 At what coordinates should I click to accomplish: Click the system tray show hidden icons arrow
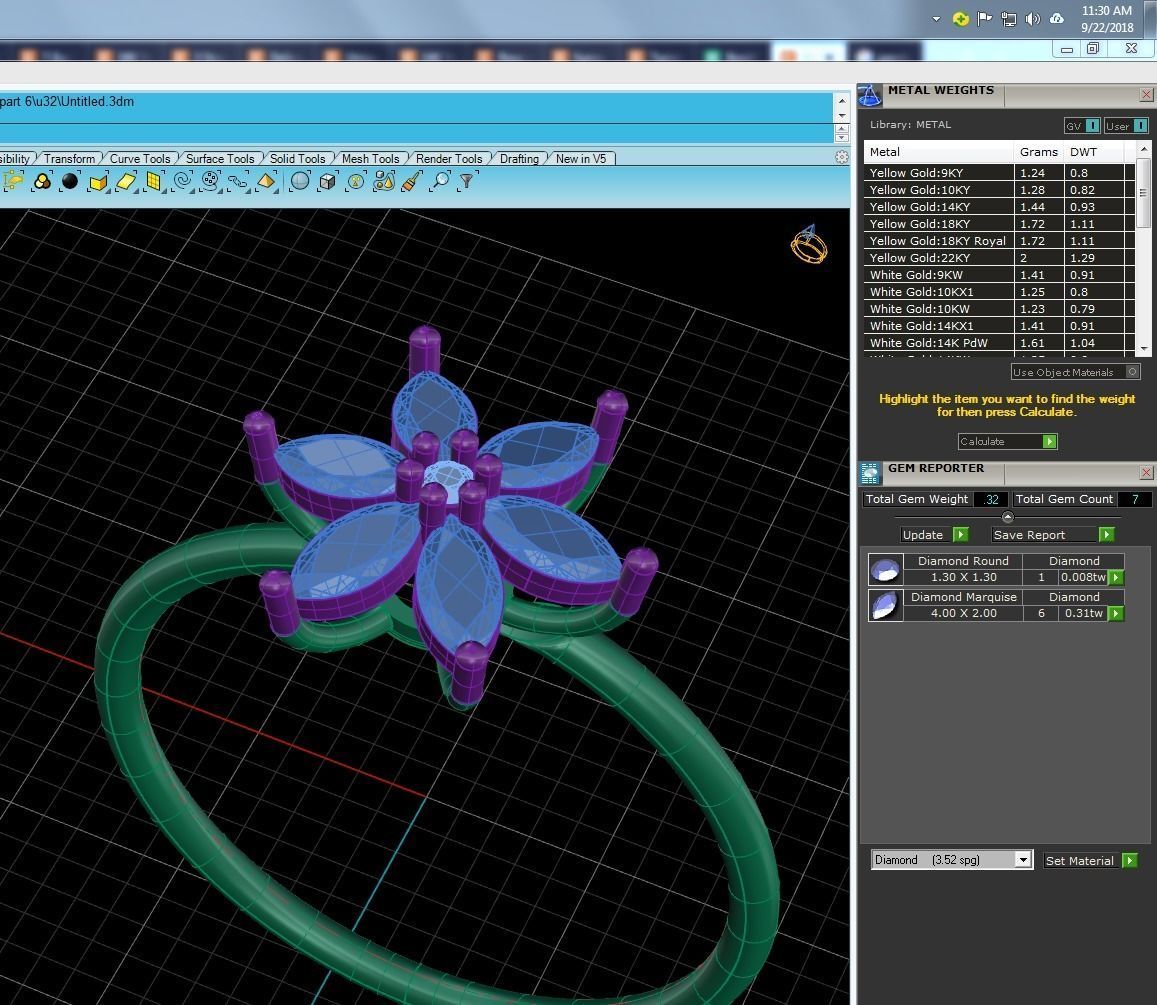coord(936,19)
